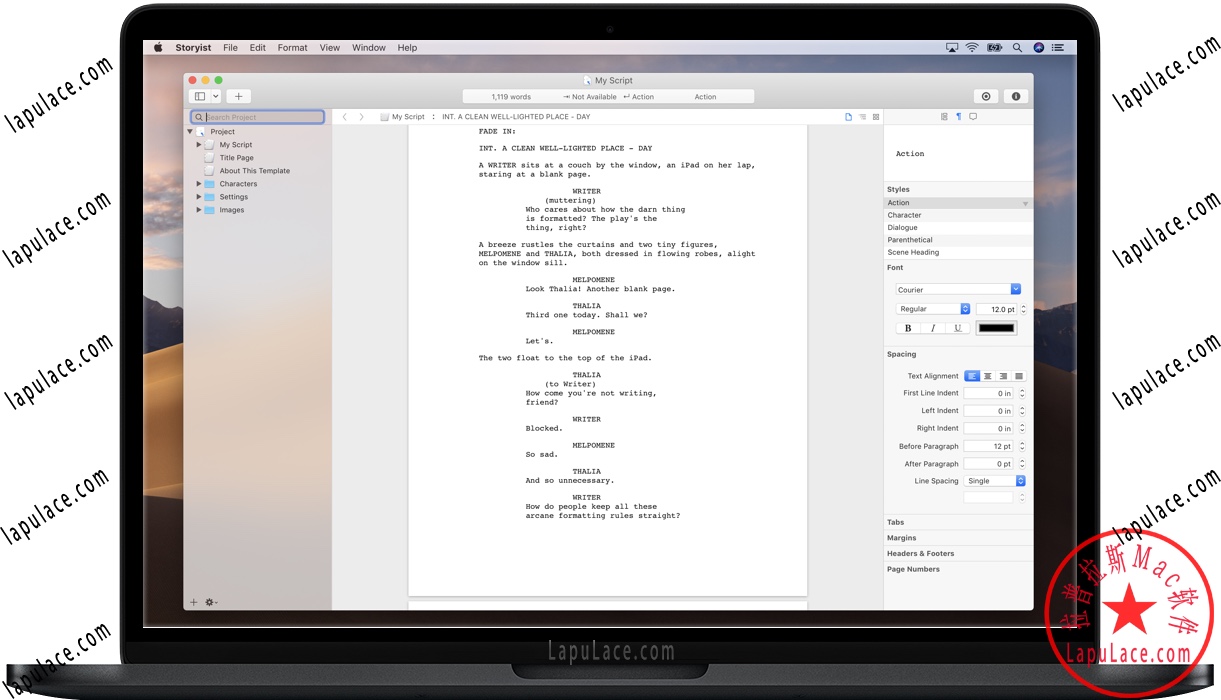The width and height of the screenshot is (1221, 700).
Task: Click the battery status icon
Action: [995, 47]
